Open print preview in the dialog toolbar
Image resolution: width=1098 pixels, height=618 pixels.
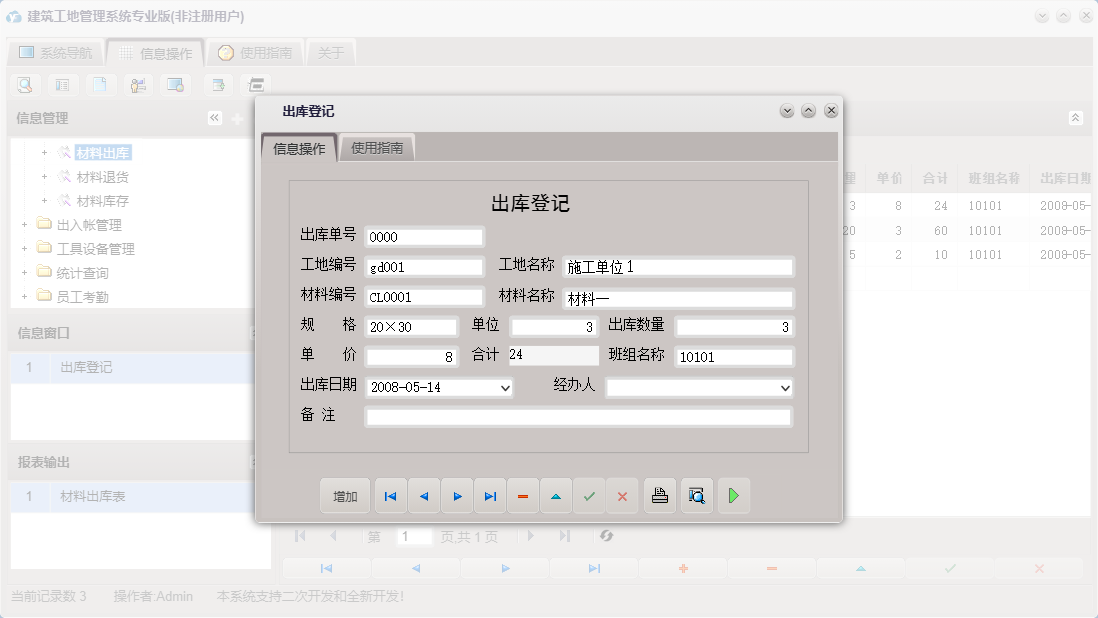(x=696, y=495)
